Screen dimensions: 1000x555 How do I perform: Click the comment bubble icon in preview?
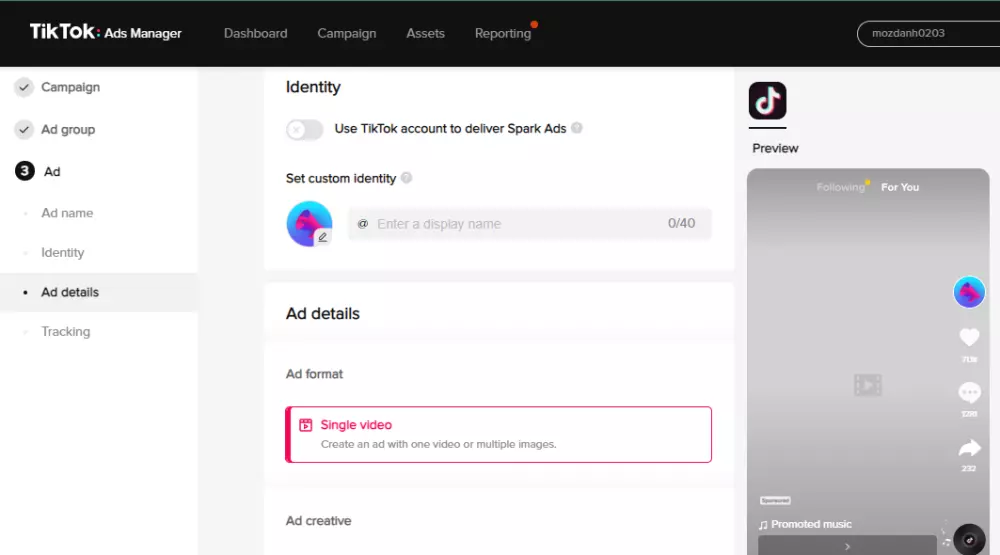coord(969,392)
